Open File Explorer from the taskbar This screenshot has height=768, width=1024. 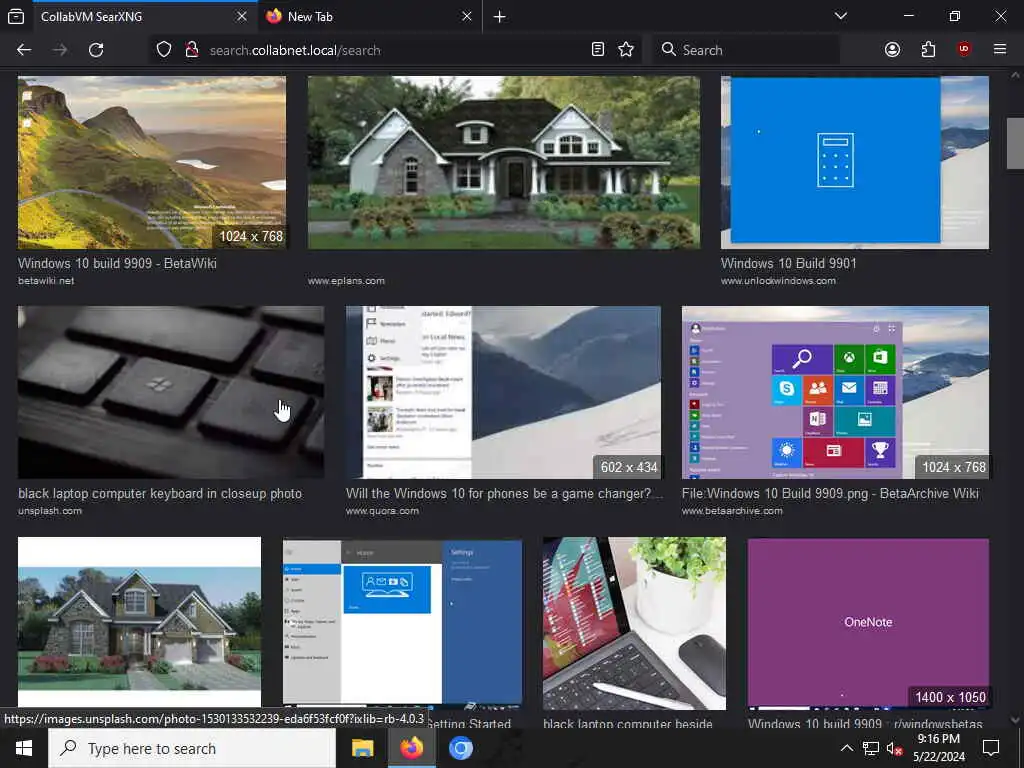pos(362,748)
